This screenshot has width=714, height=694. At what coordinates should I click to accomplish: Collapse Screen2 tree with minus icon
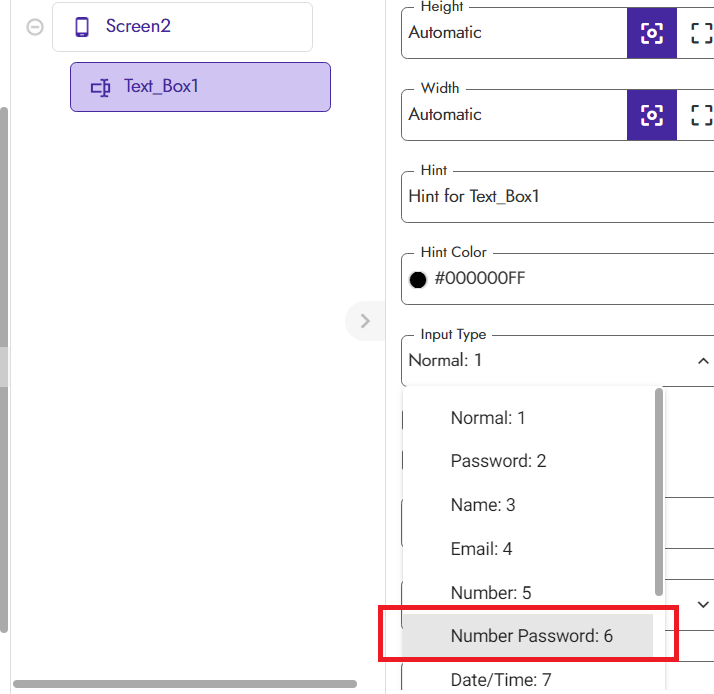pyautogui.click(x=35, y=27)
